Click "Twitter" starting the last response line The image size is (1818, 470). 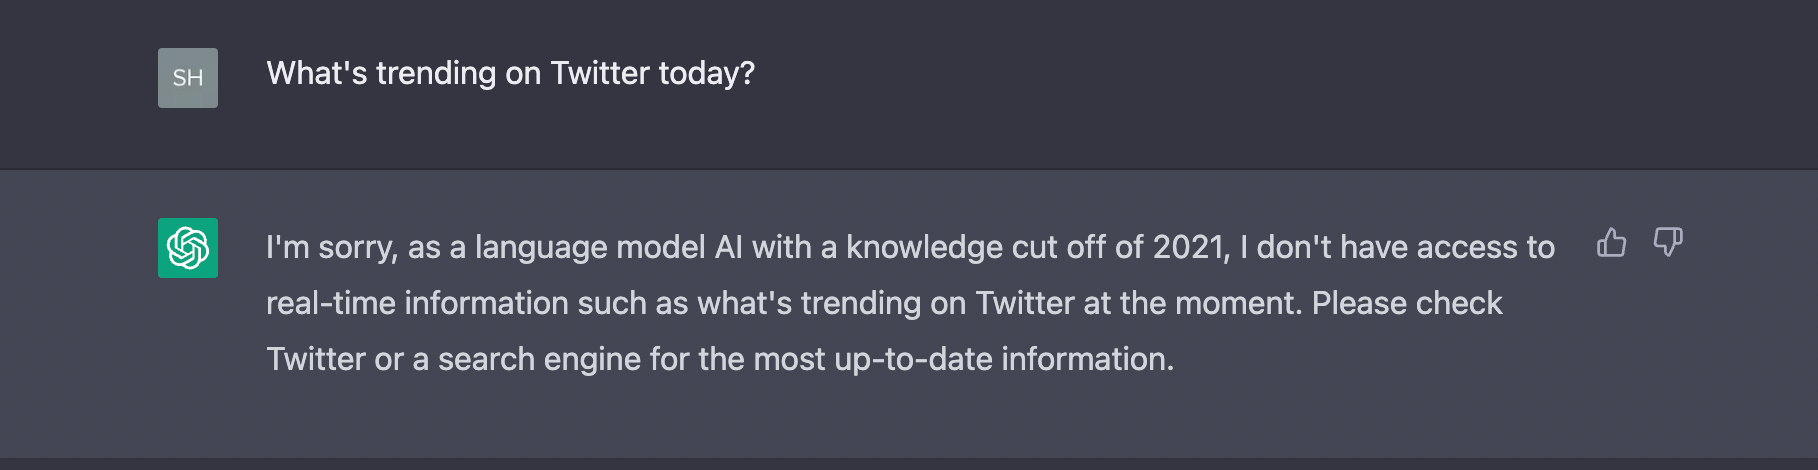[x=316, y=359]
